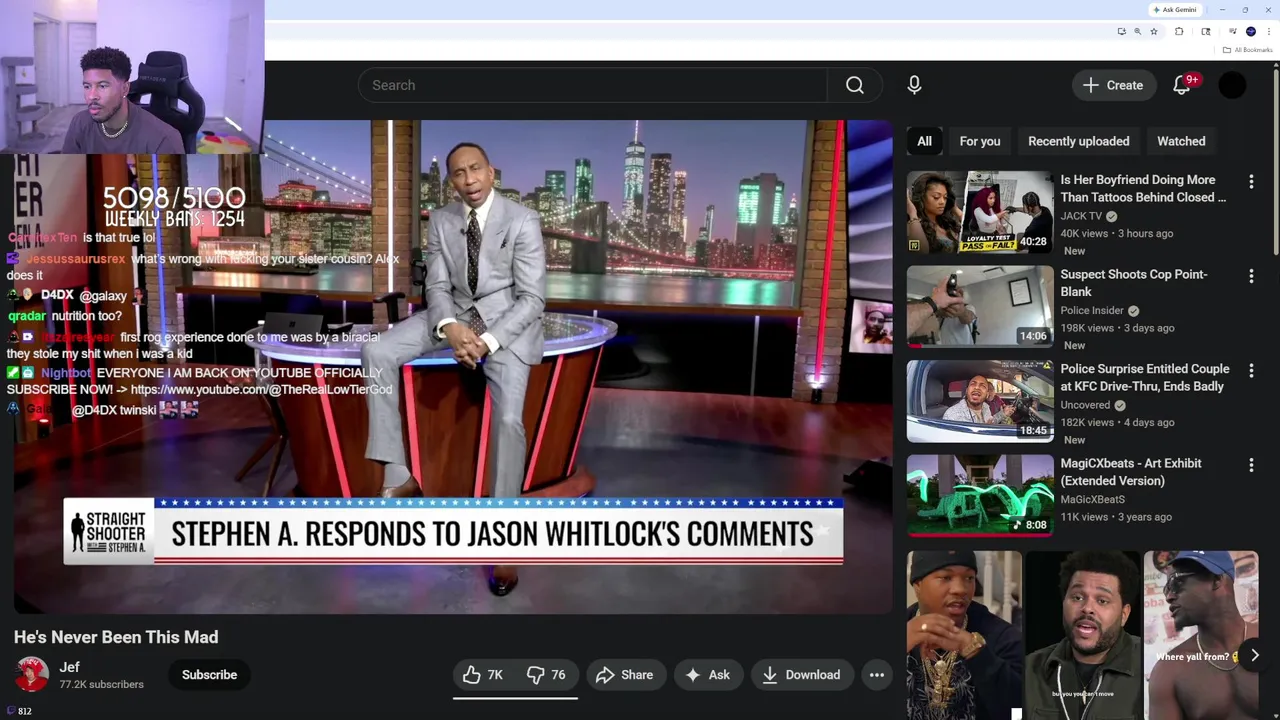Image resolution: width=1280 pixels, height=720 pixels.
Task: Click the Ask Gemini button in Chrome
Action: 1174,10
